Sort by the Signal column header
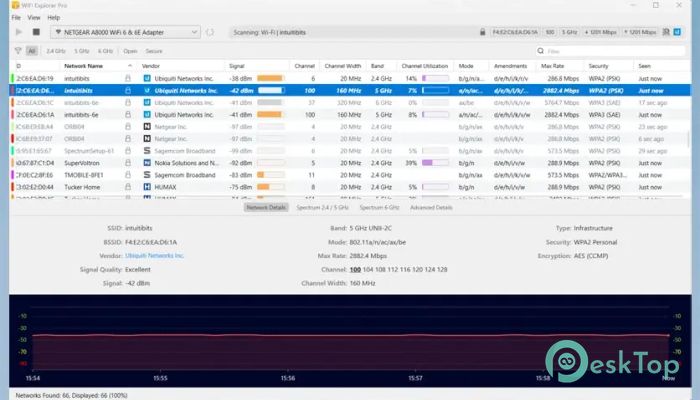The width and height of the screenshot is (700, 400). (237, 66)
